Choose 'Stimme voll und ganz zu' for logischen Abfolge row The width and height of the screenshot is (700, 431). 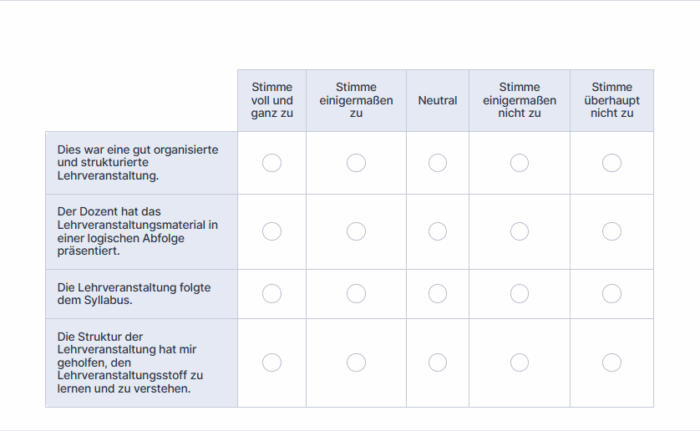272,231
